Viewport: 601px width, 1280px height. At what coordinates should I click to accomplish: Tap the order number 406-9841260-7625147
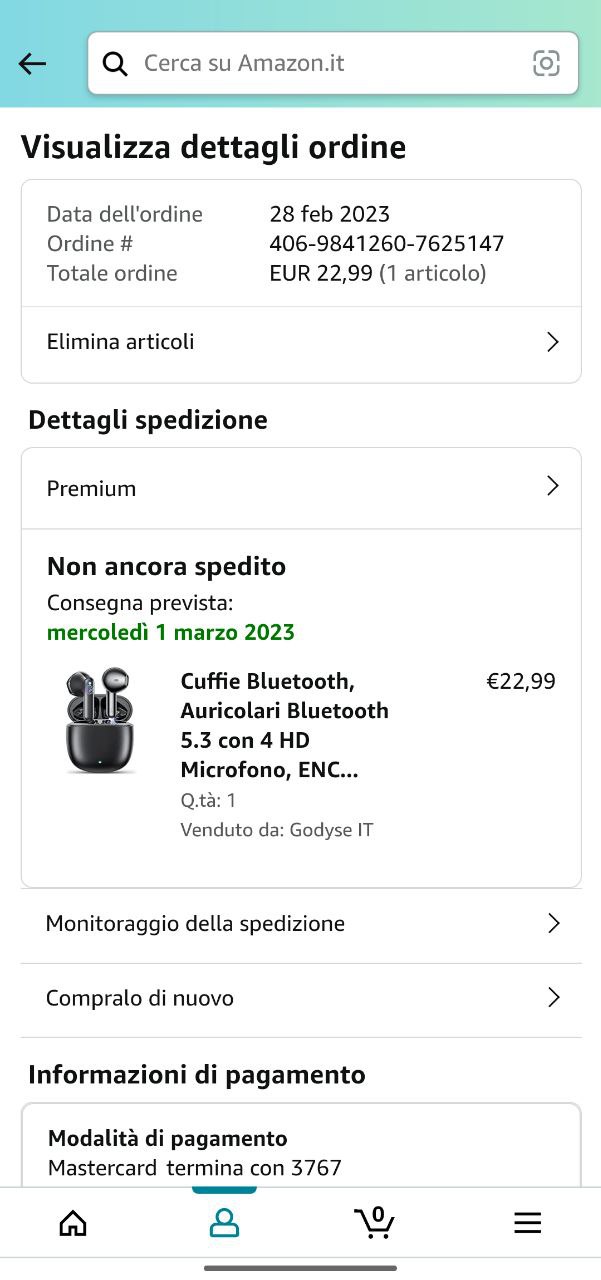tap(386, 244)
